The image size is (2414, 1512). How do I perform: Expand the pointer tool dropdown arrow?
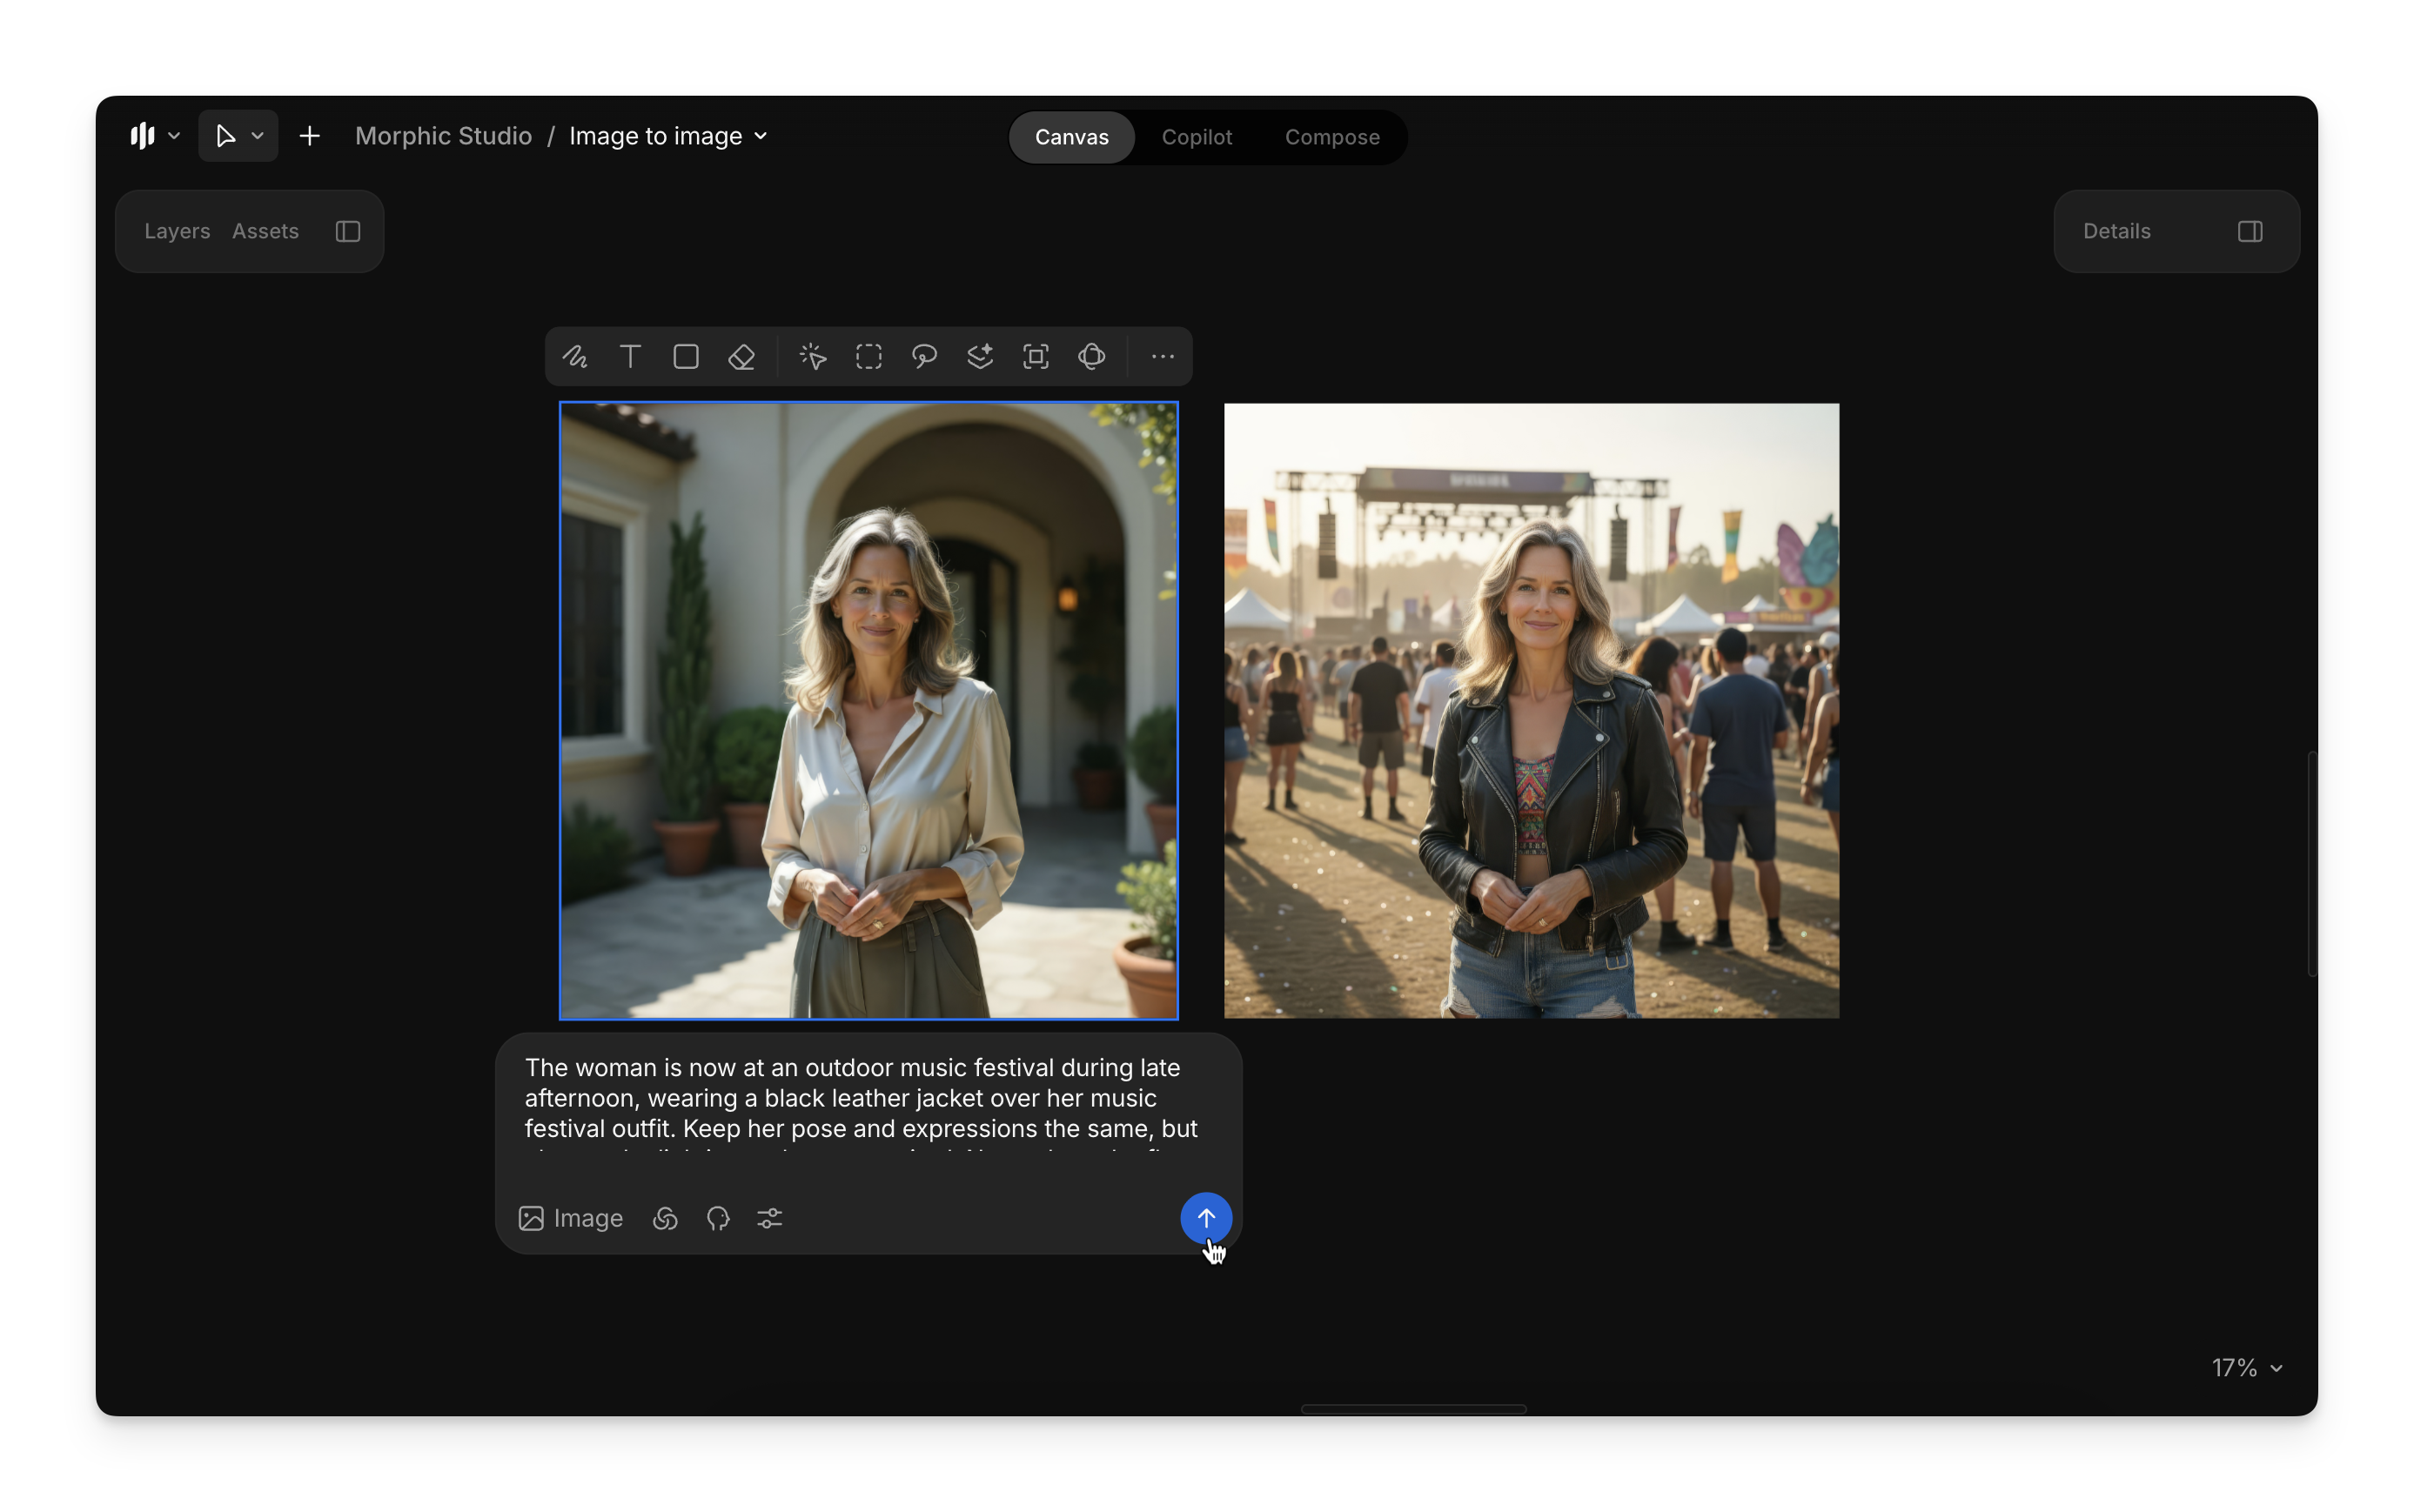258,136
